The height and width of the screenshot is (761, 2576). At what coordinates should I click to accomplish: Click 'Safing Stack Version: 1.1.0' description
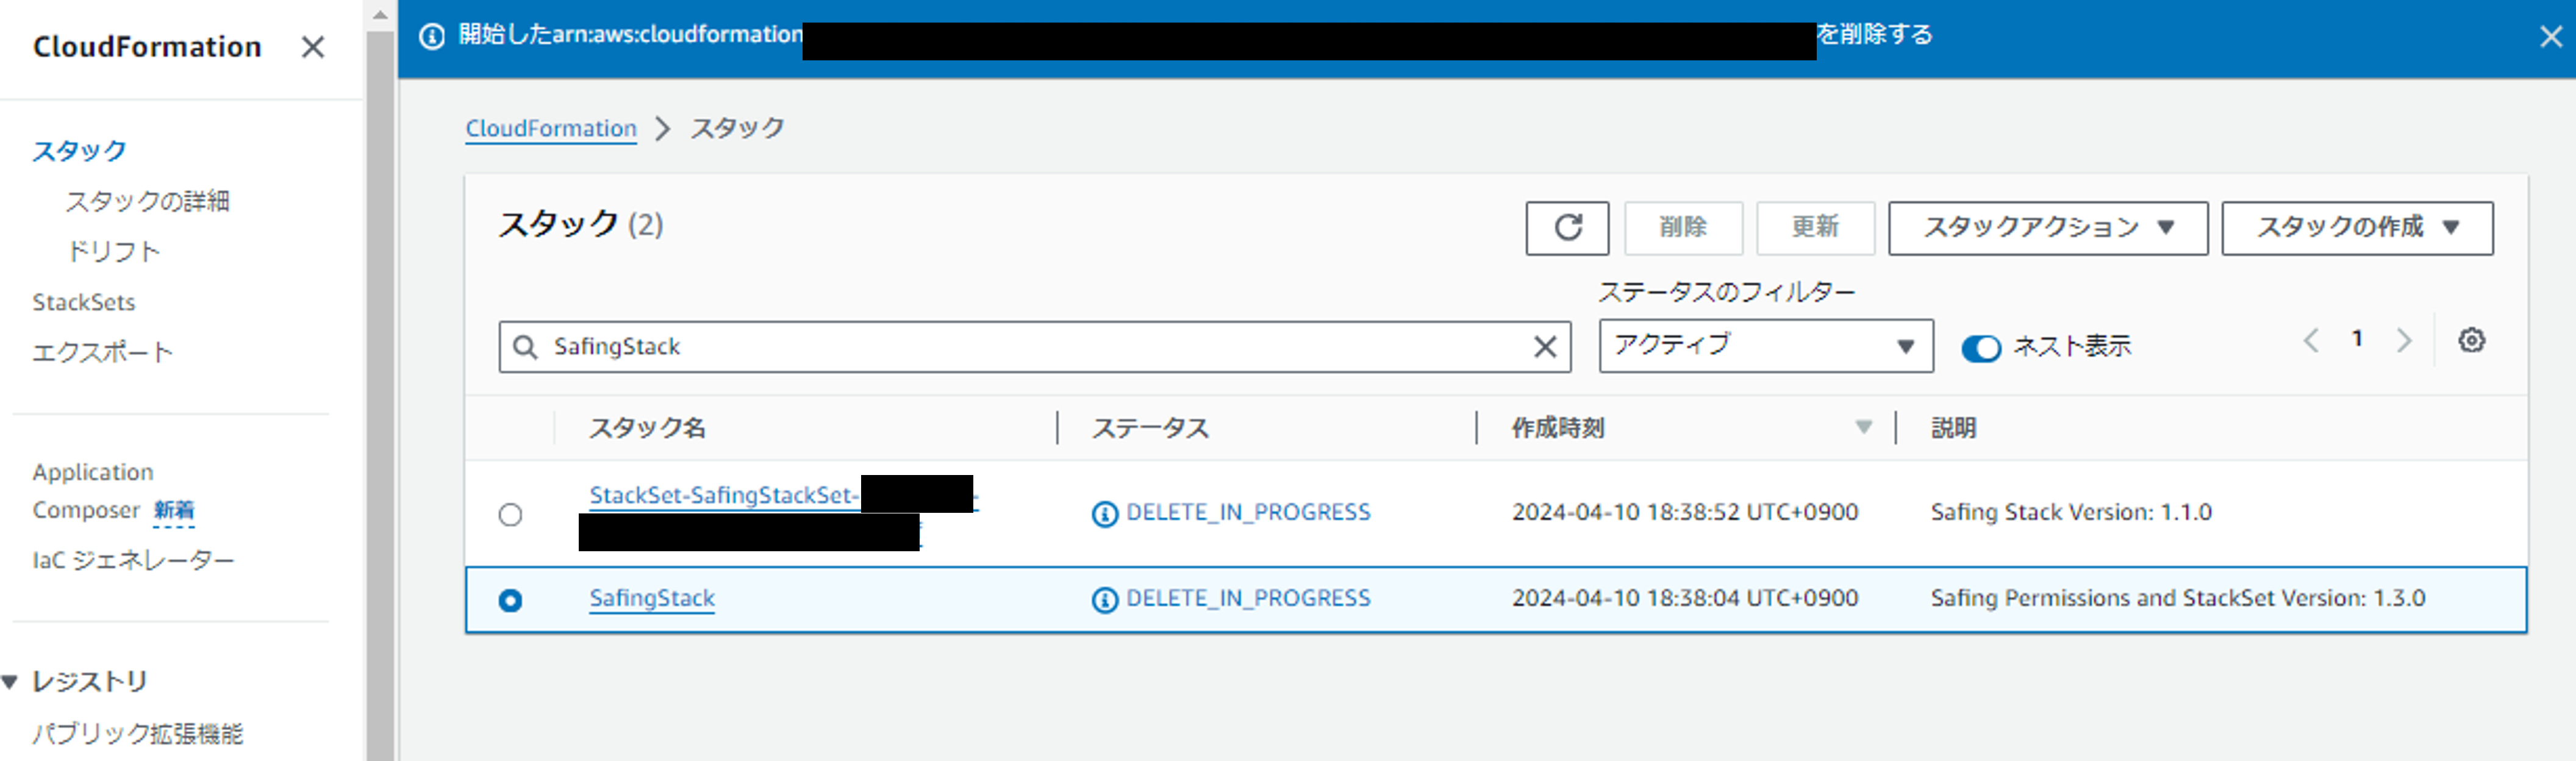2071,512
